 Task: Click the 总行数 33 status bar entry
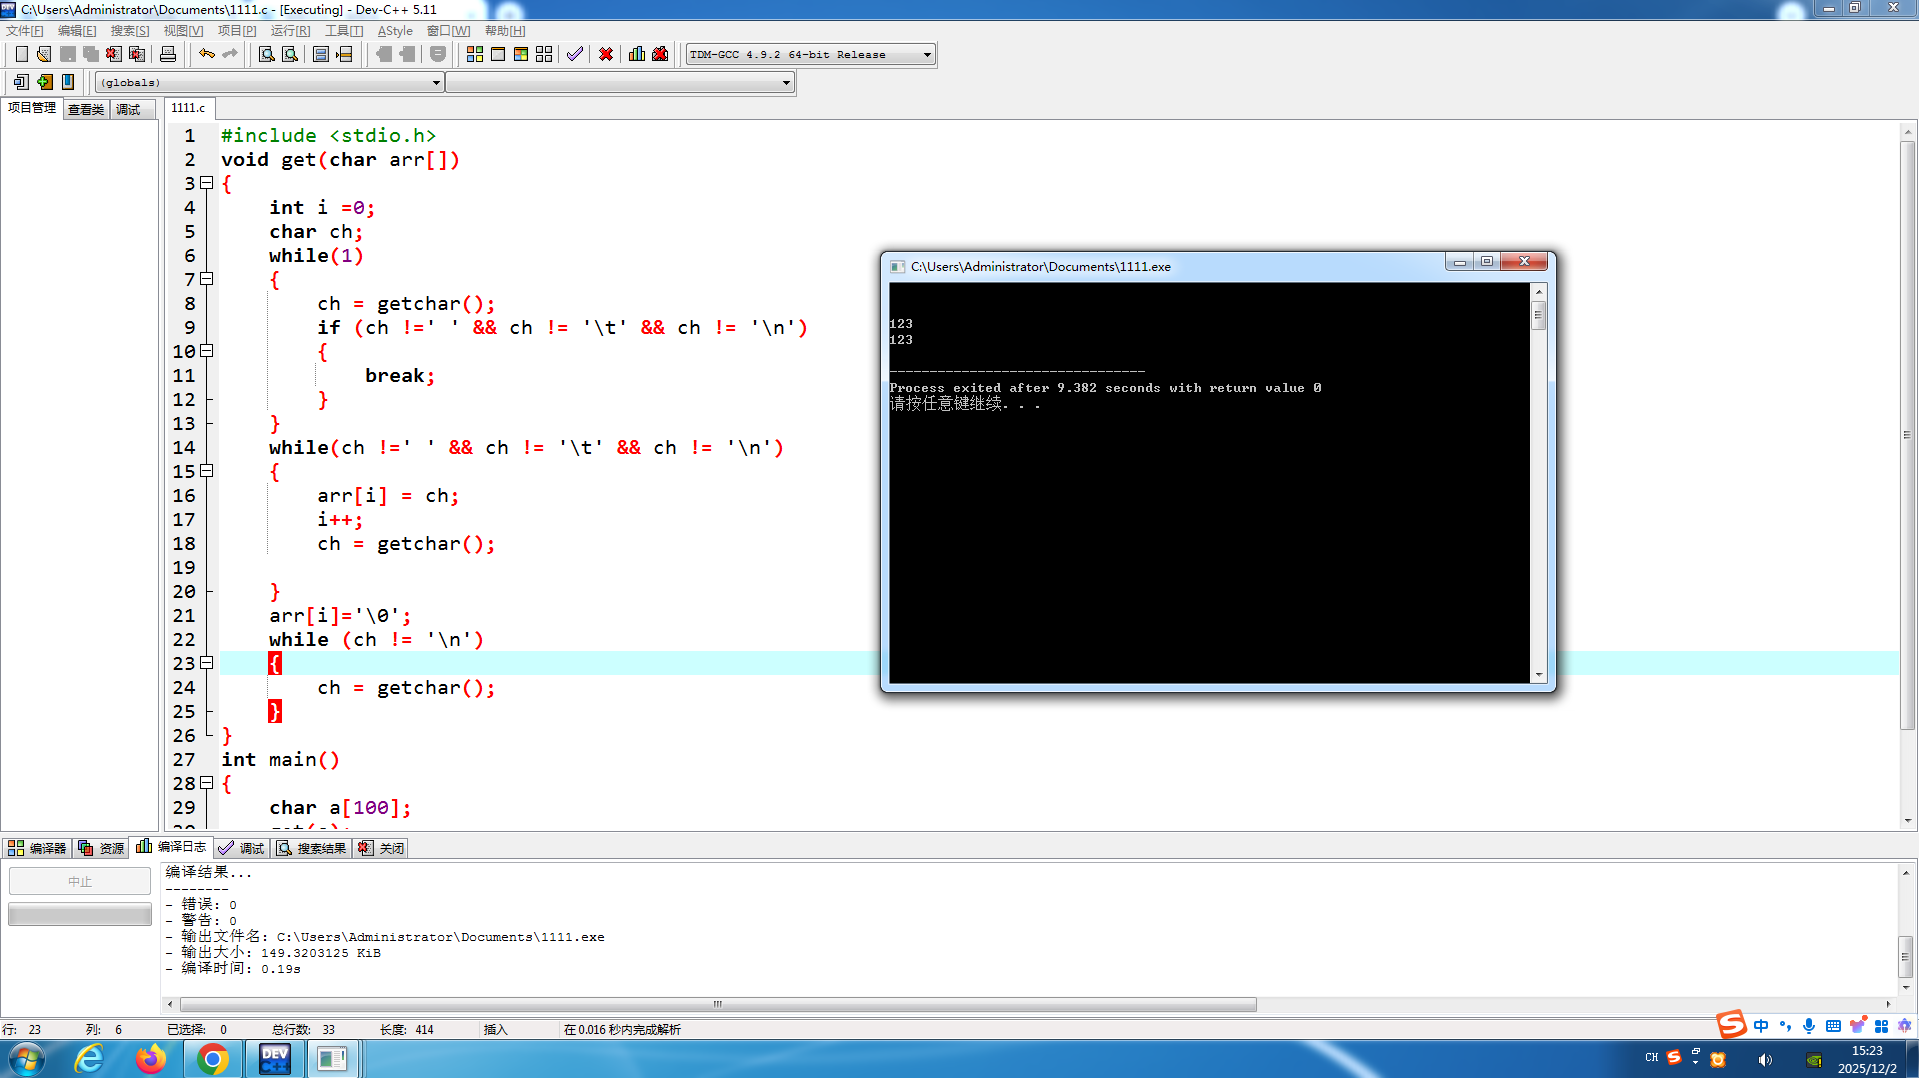(x=303, y=1029)
